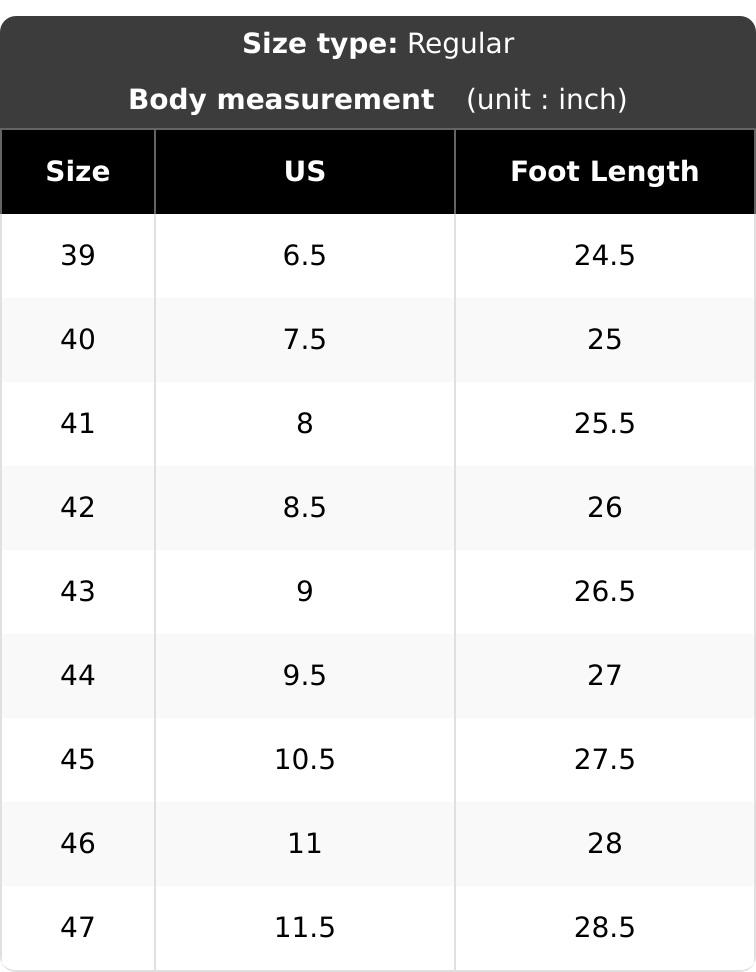Click the Body measurement heading

(x=281, y=99)
